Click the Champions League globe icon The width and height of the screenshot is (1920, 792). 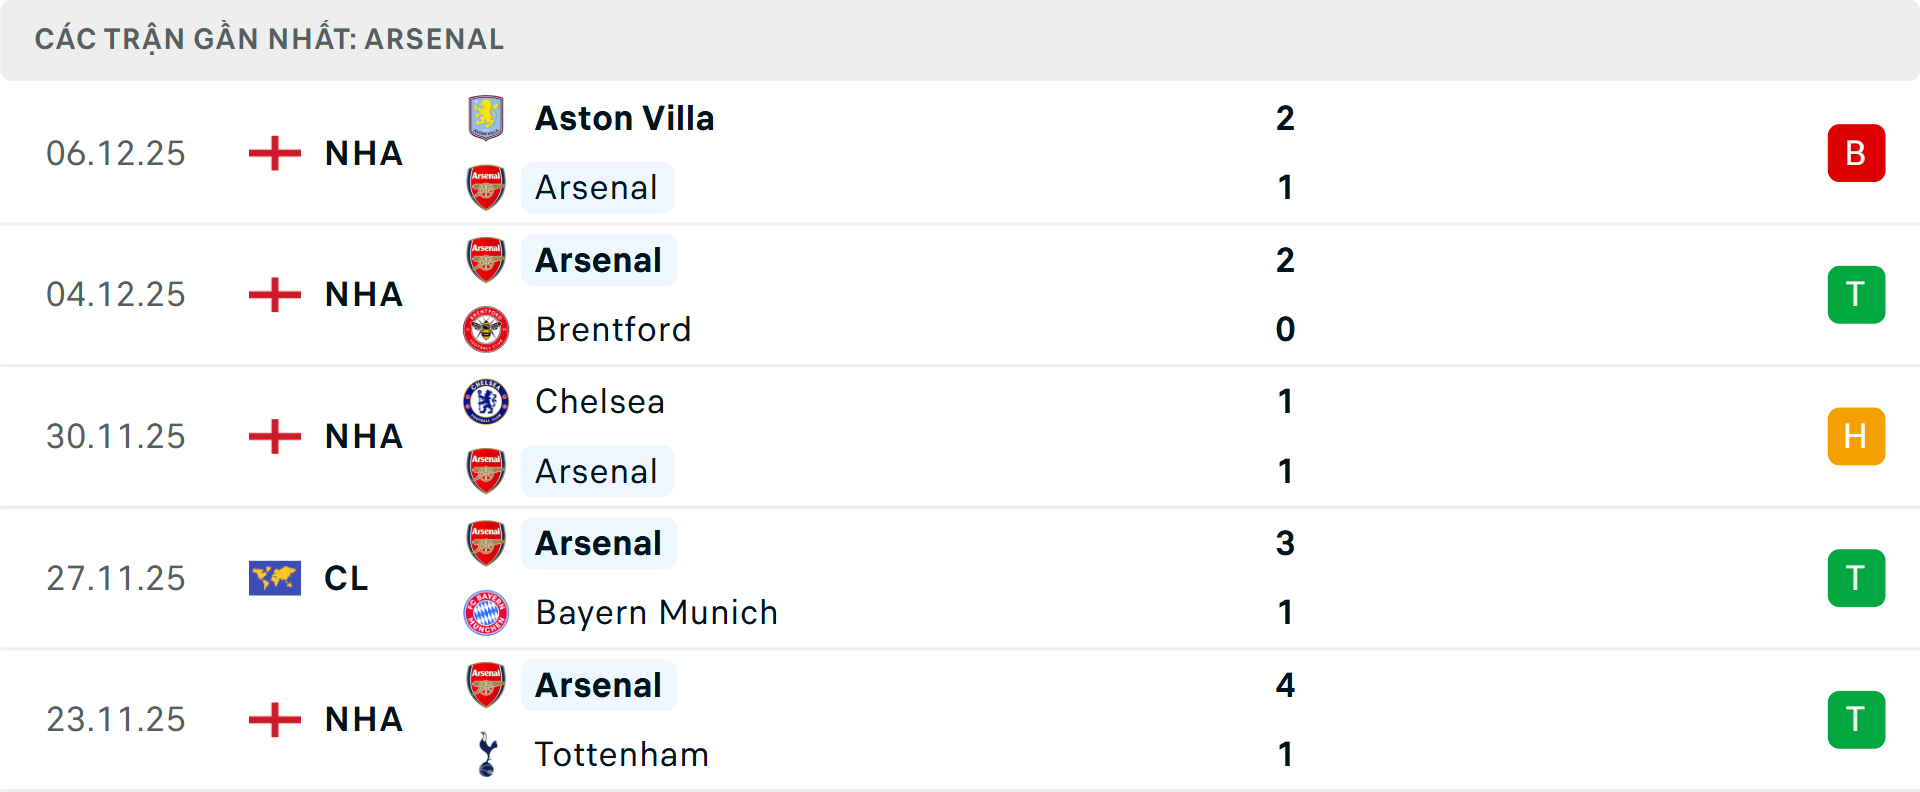pos(273,578)
